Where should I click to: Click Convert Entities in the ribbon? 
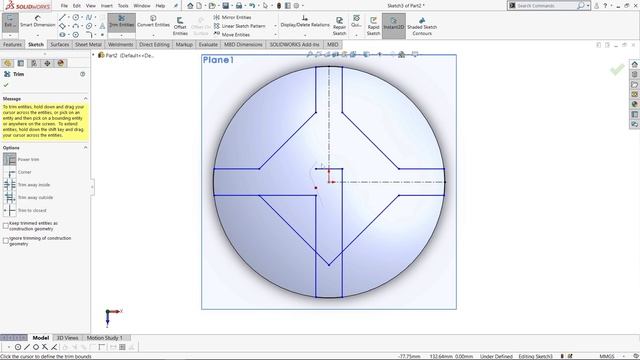(153, 21)
